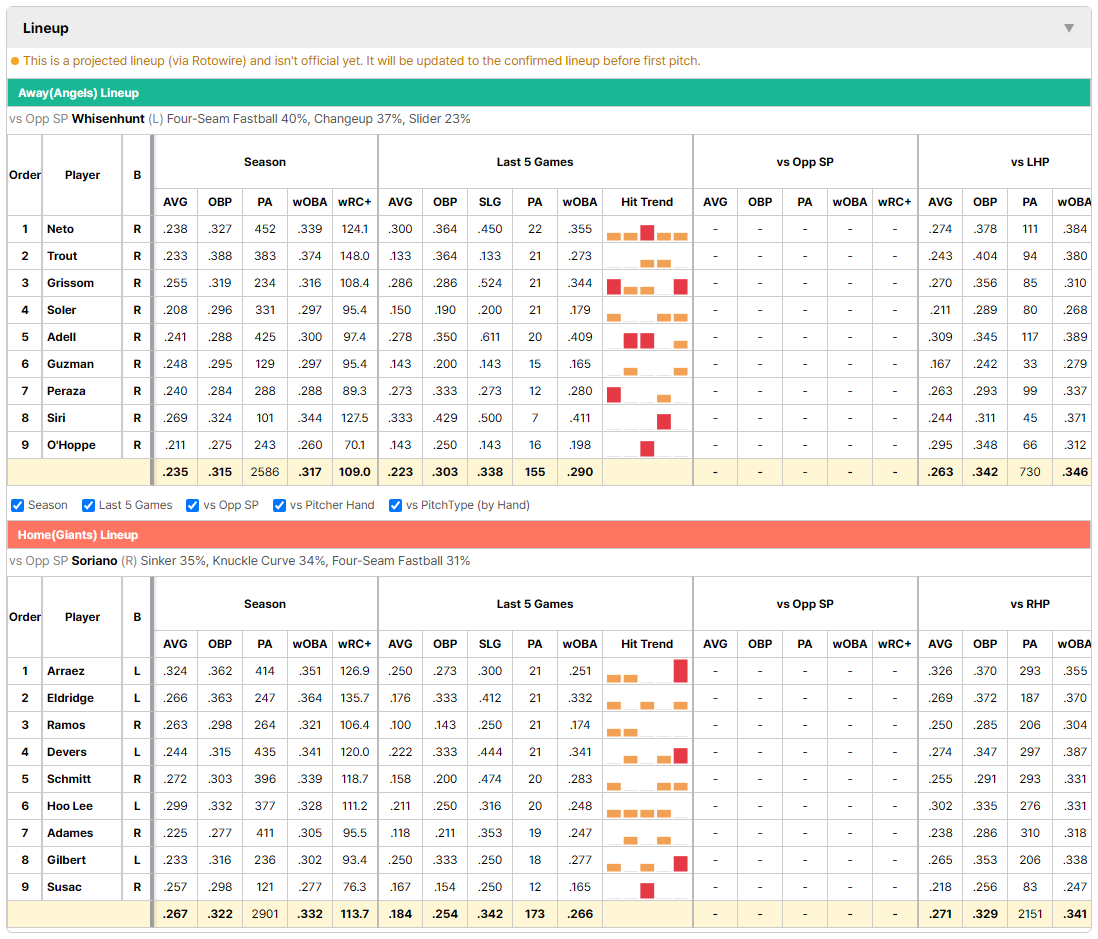Open opposing pitcher Soriano's link
The image size is (1098, 939).
[x=95, y=561]
